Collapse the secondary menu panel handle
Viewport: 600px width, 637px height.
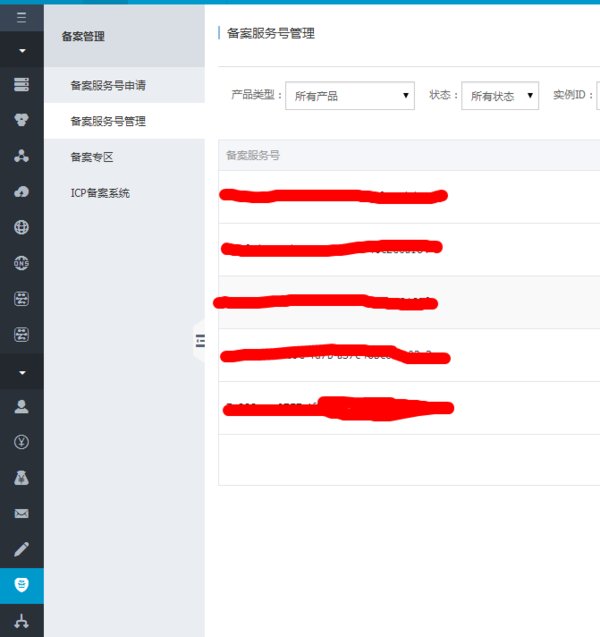(x=200, y=340)
